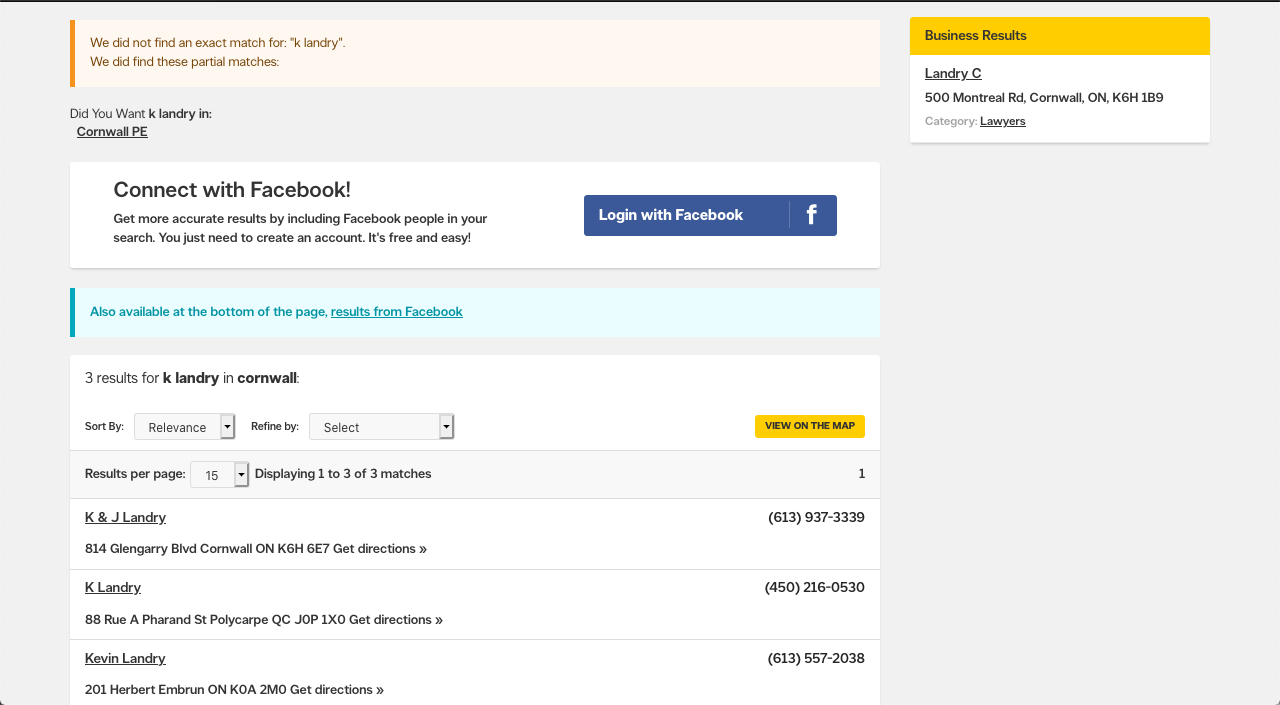Click the "Displaying 1 to 3 of 3 matches" text

pyautogui.click(x=343, y=474)
